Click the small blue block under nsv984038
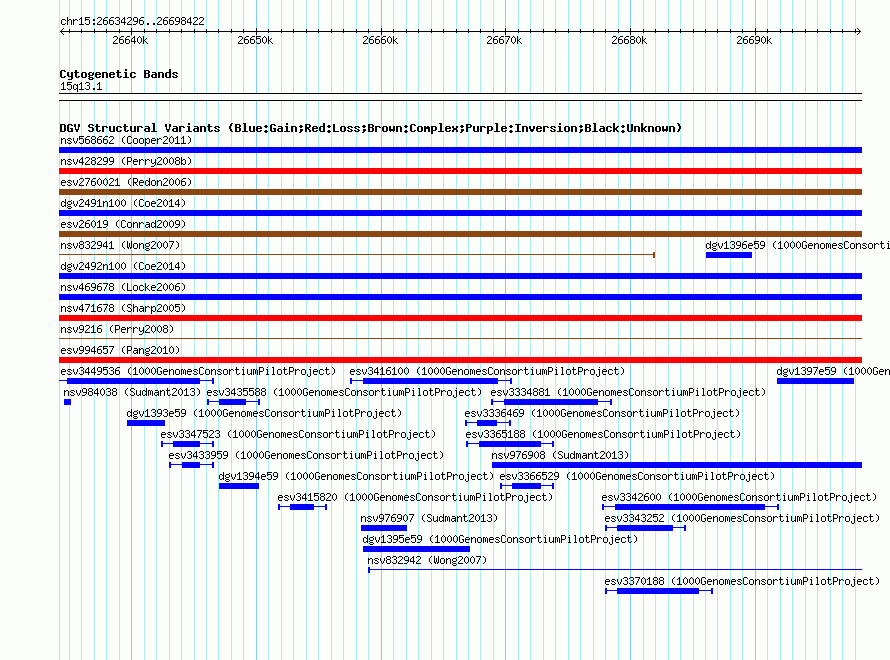 (x=68, y=402)
